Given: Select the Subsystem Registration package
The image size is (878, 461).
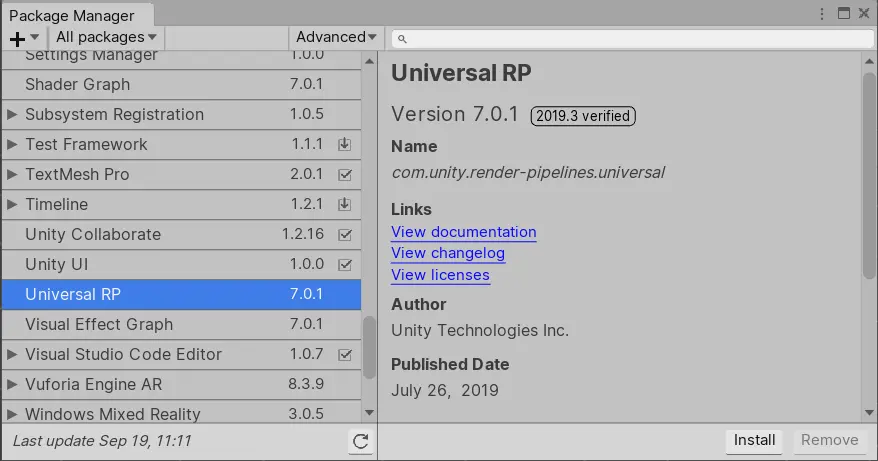Looking at the screenshot, I should (x=181, y=114).
